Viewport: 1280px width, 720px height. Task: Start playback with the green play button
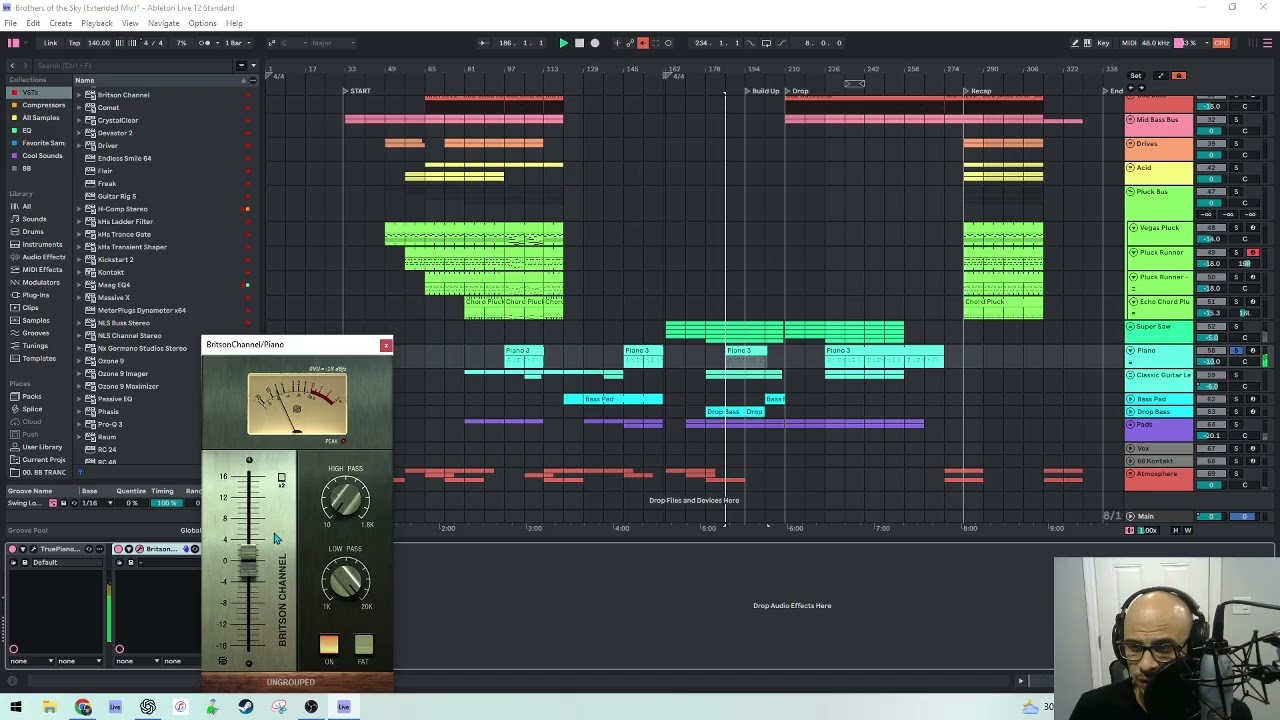(x=563, y=43)
